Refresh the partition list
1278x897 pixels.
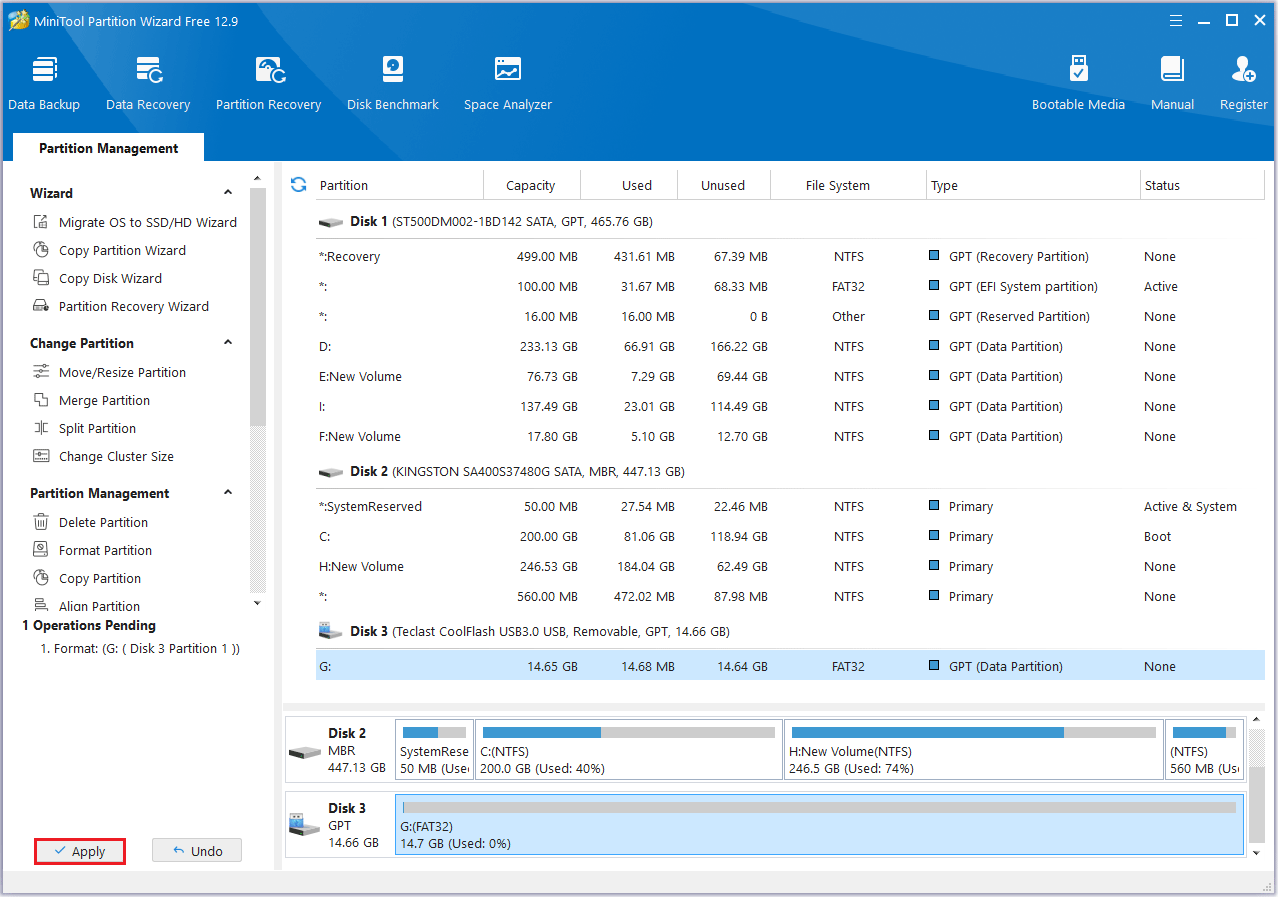298,185
